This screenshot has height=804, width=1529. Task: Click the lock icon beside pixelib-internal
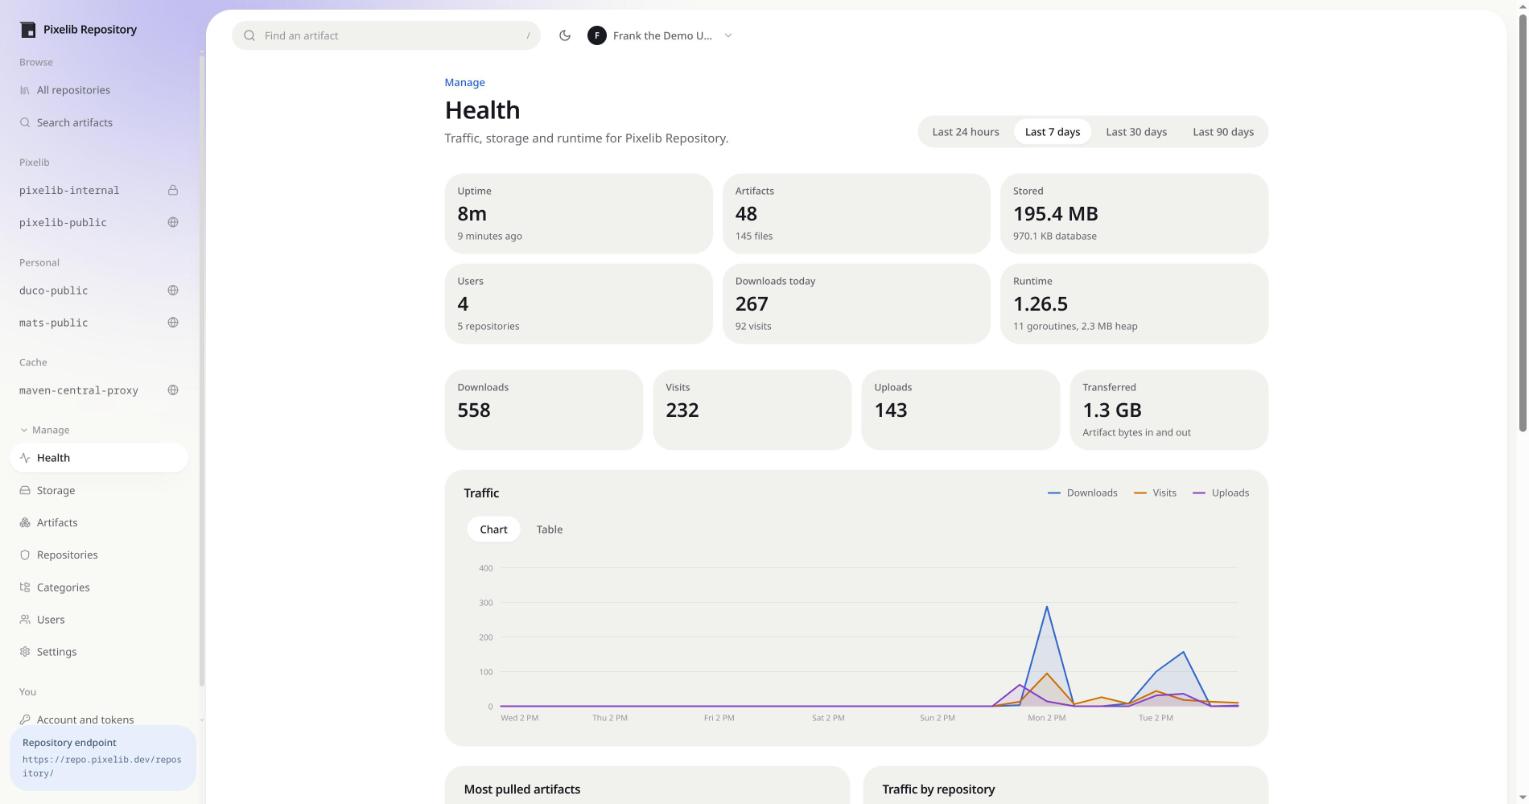(173, 190)
